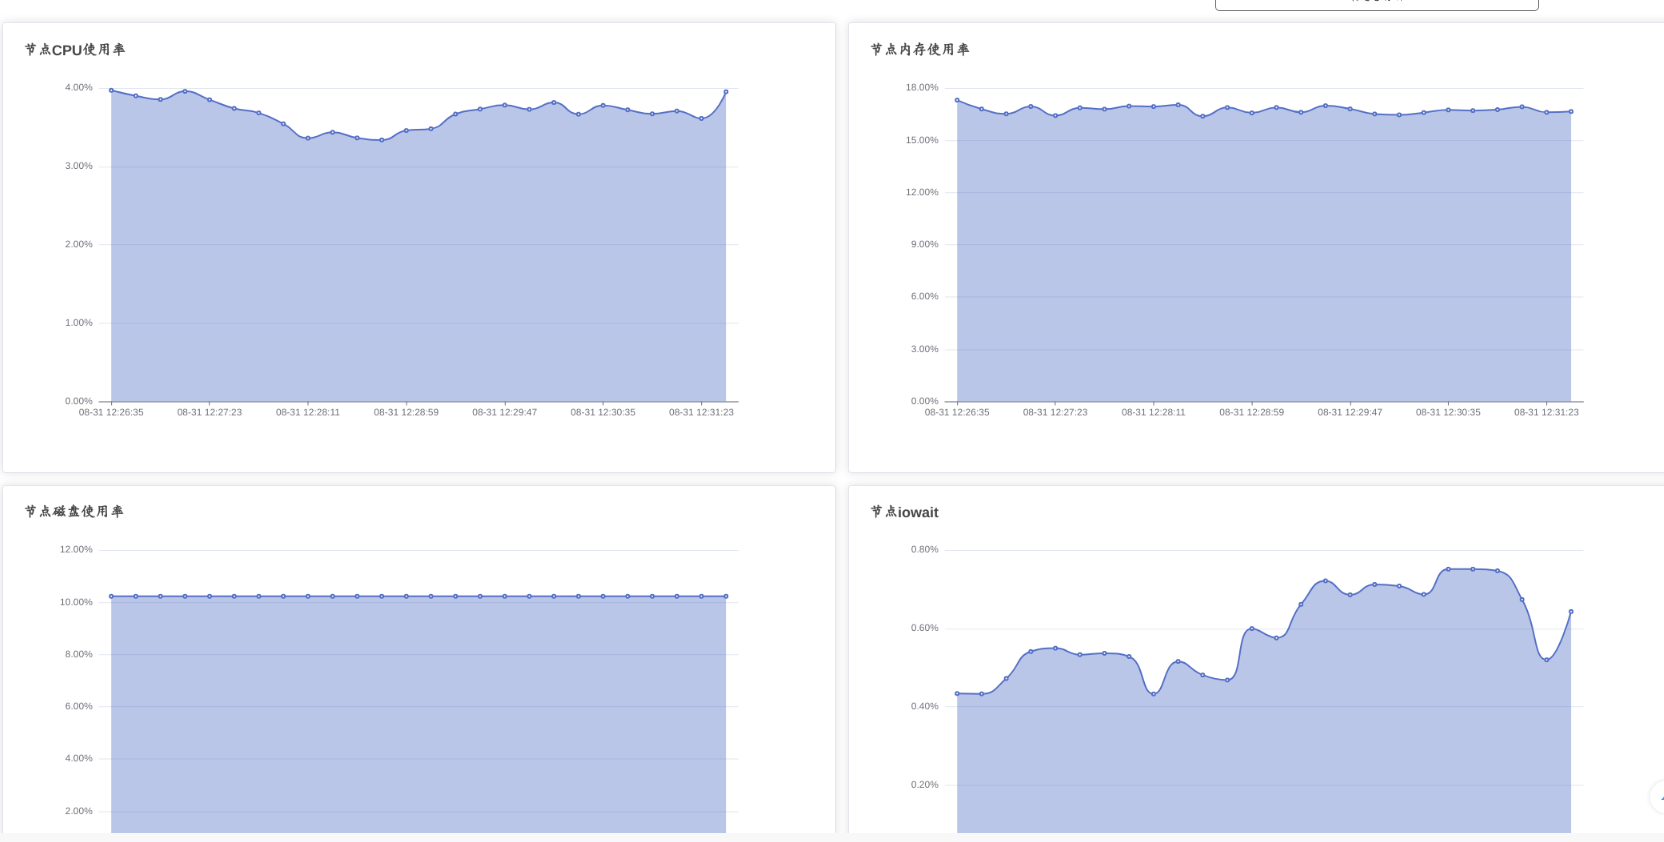Viewport: 1664px width, 842px height.
Task: Click the 3.00% y-axis label in CPU chart
Action: point(79,166)
